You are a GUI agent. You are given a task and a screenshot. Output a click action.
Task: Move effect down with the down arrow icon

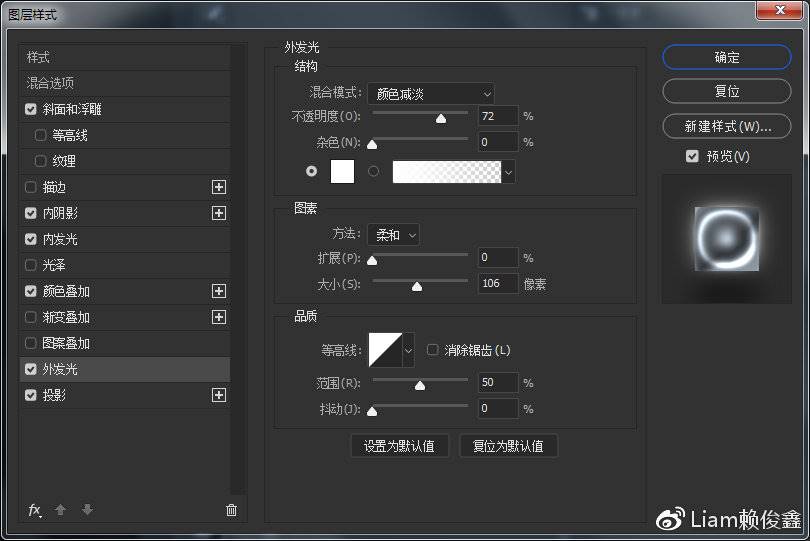point(87,510)
